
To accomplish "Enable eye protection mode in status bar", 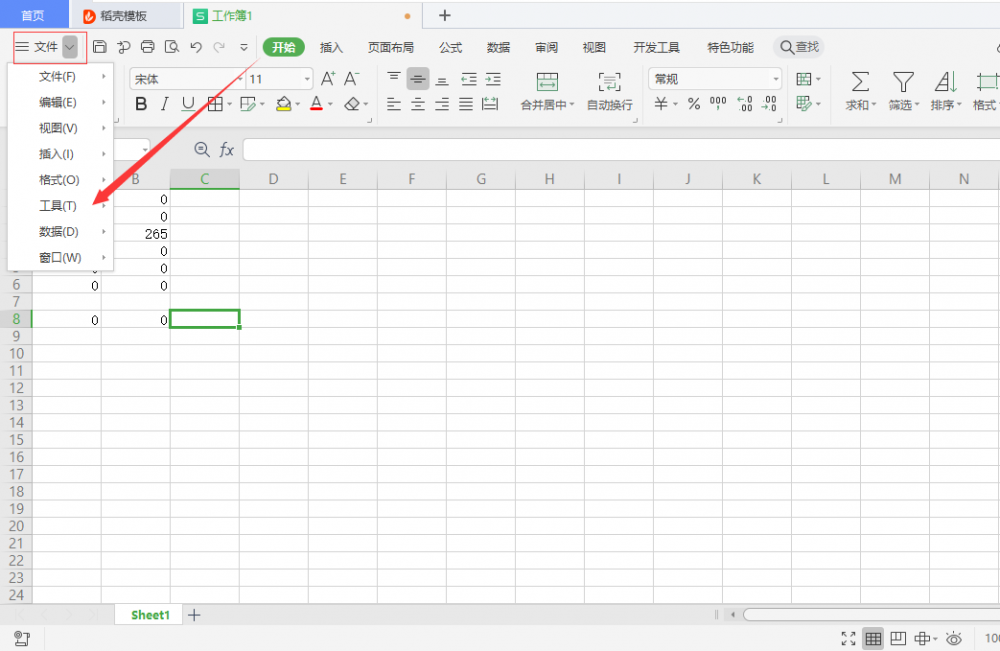I will pyautogui.click(x=954, y=639).
